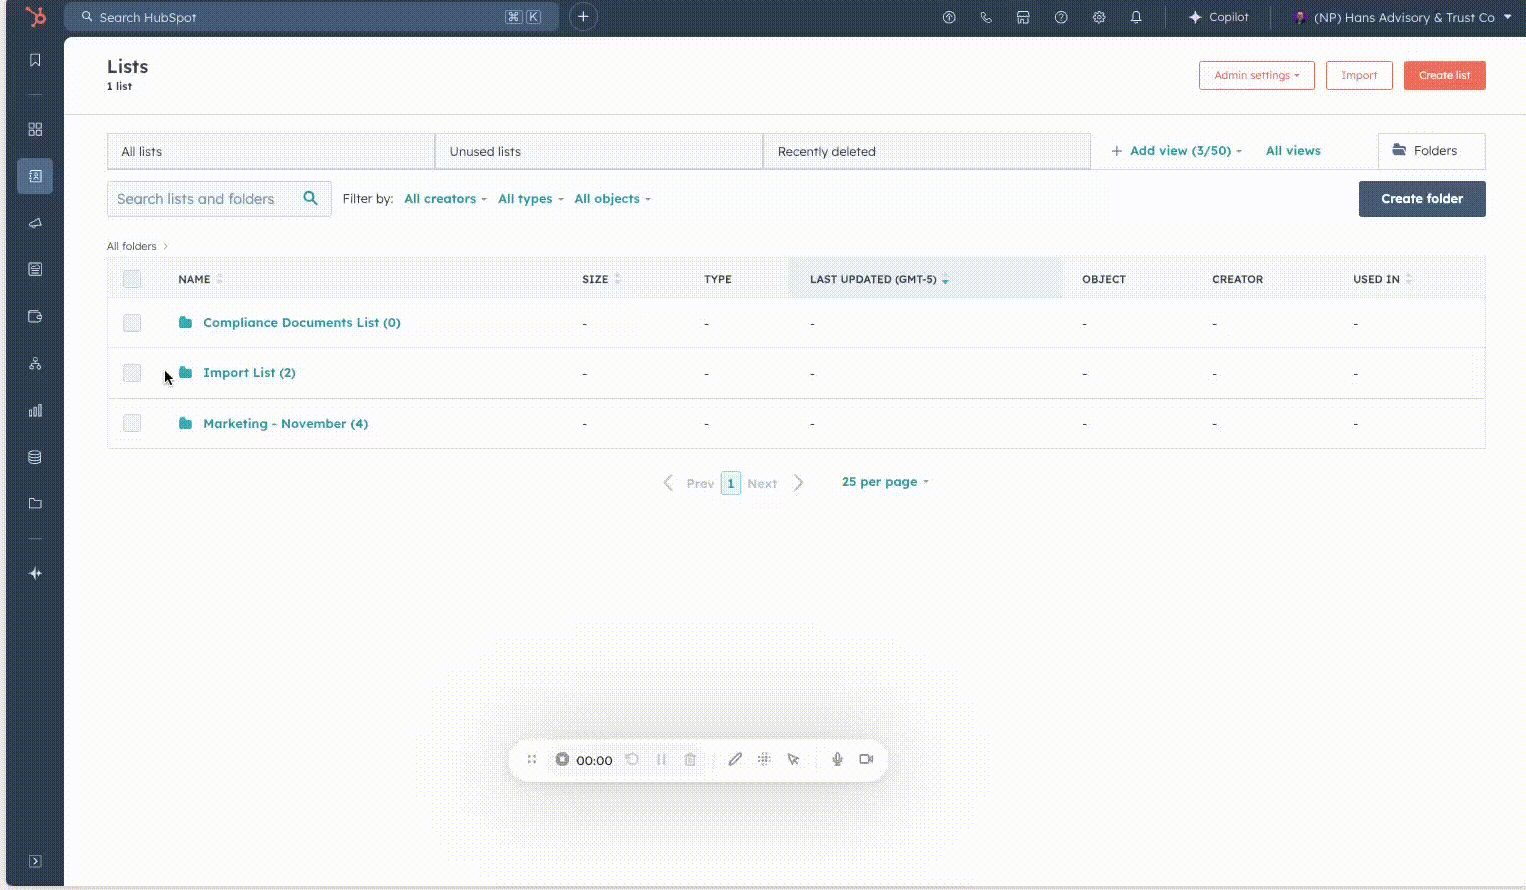Click the HubSpot sprocket logo
1526x890 pixels.
[35, 17]
